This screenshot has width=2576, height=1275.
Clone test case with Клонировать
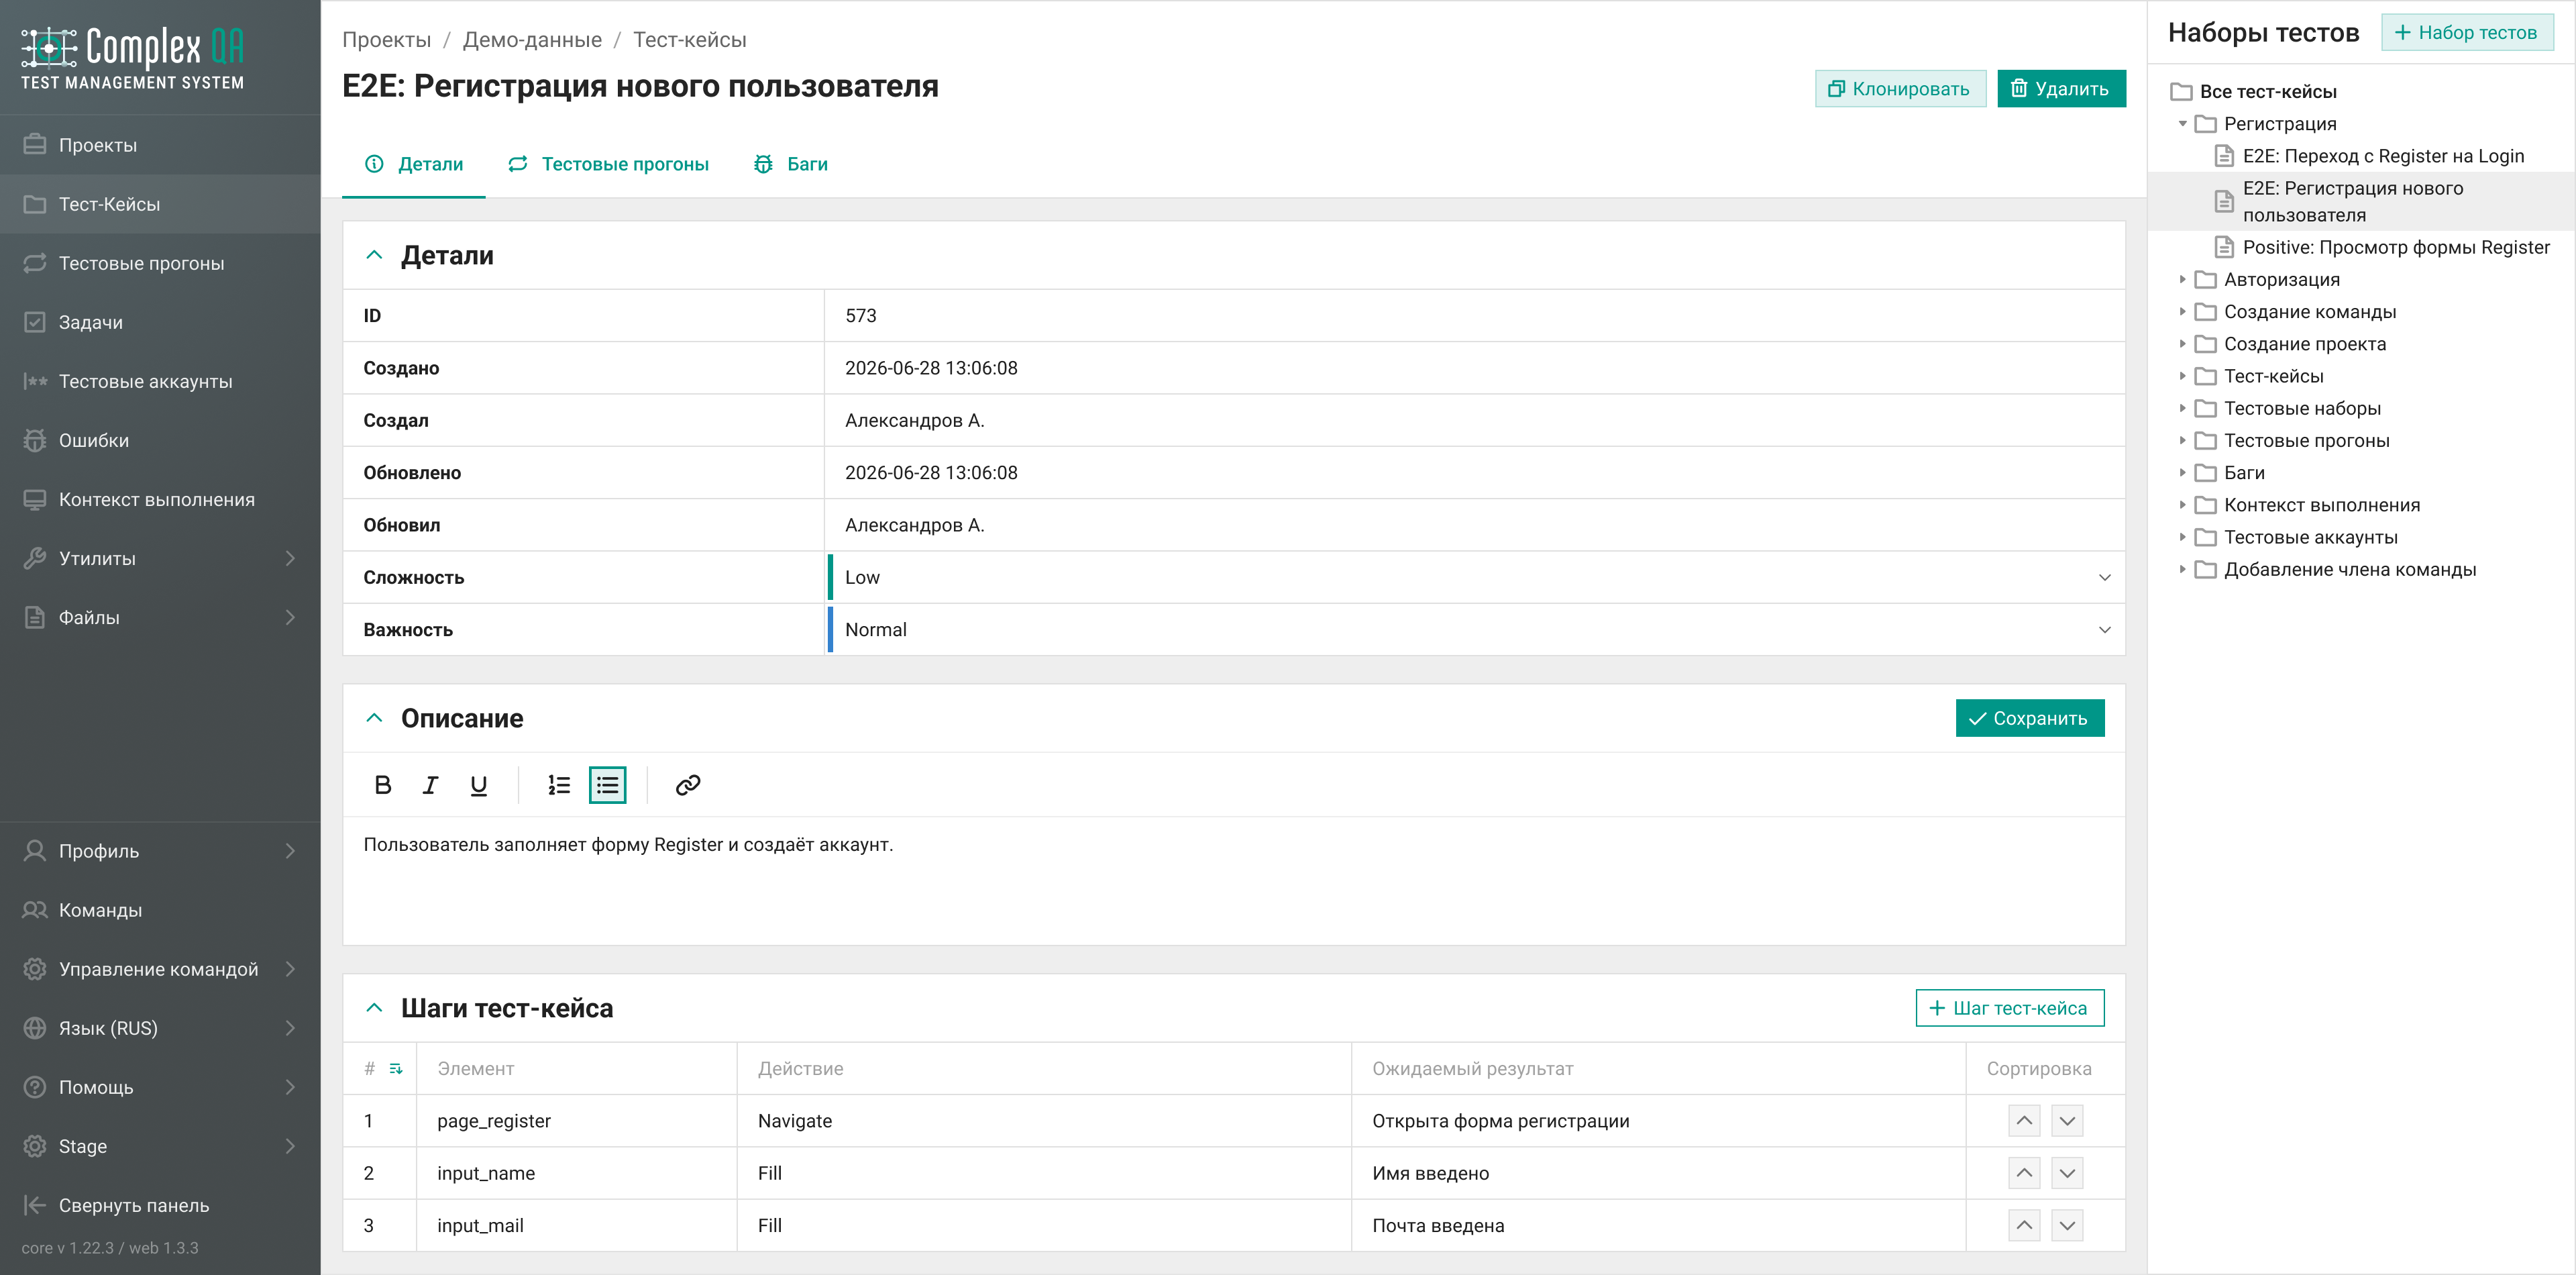[1900, 89]
